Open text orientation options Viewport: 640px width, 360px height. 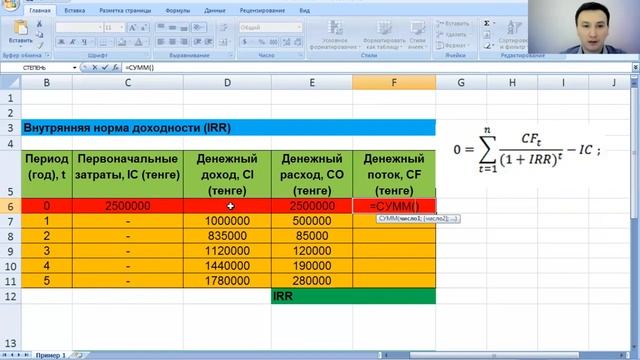click(199, 27)
